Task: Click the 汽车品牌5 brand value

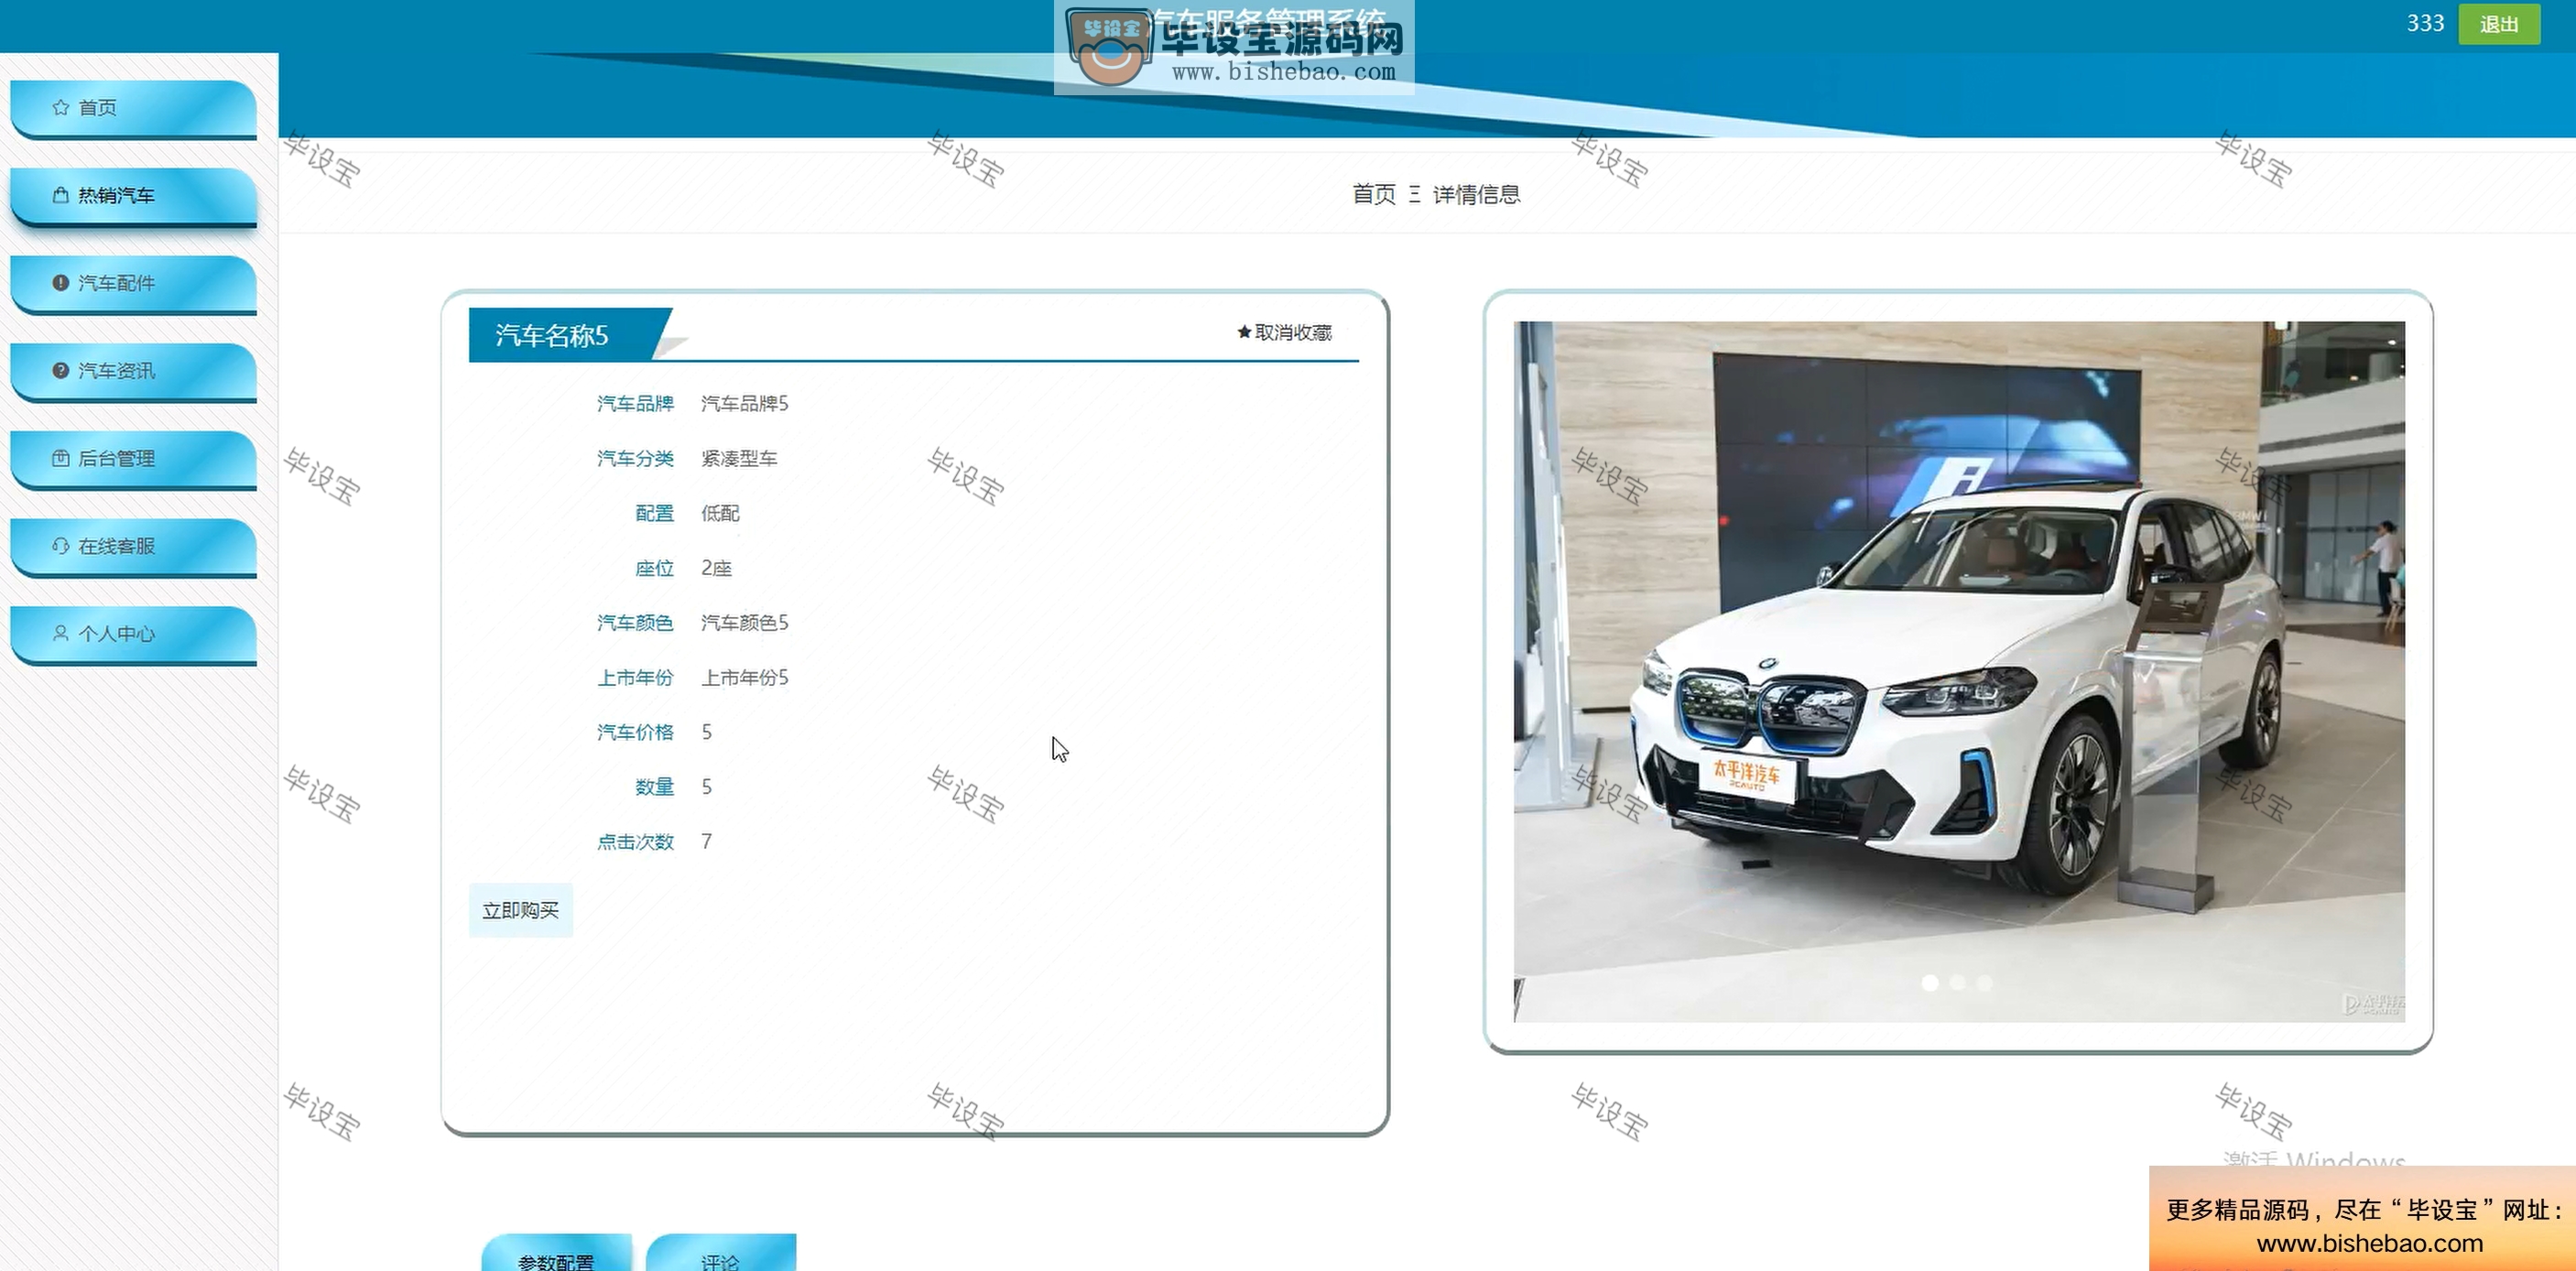Action: click(745, 403)
